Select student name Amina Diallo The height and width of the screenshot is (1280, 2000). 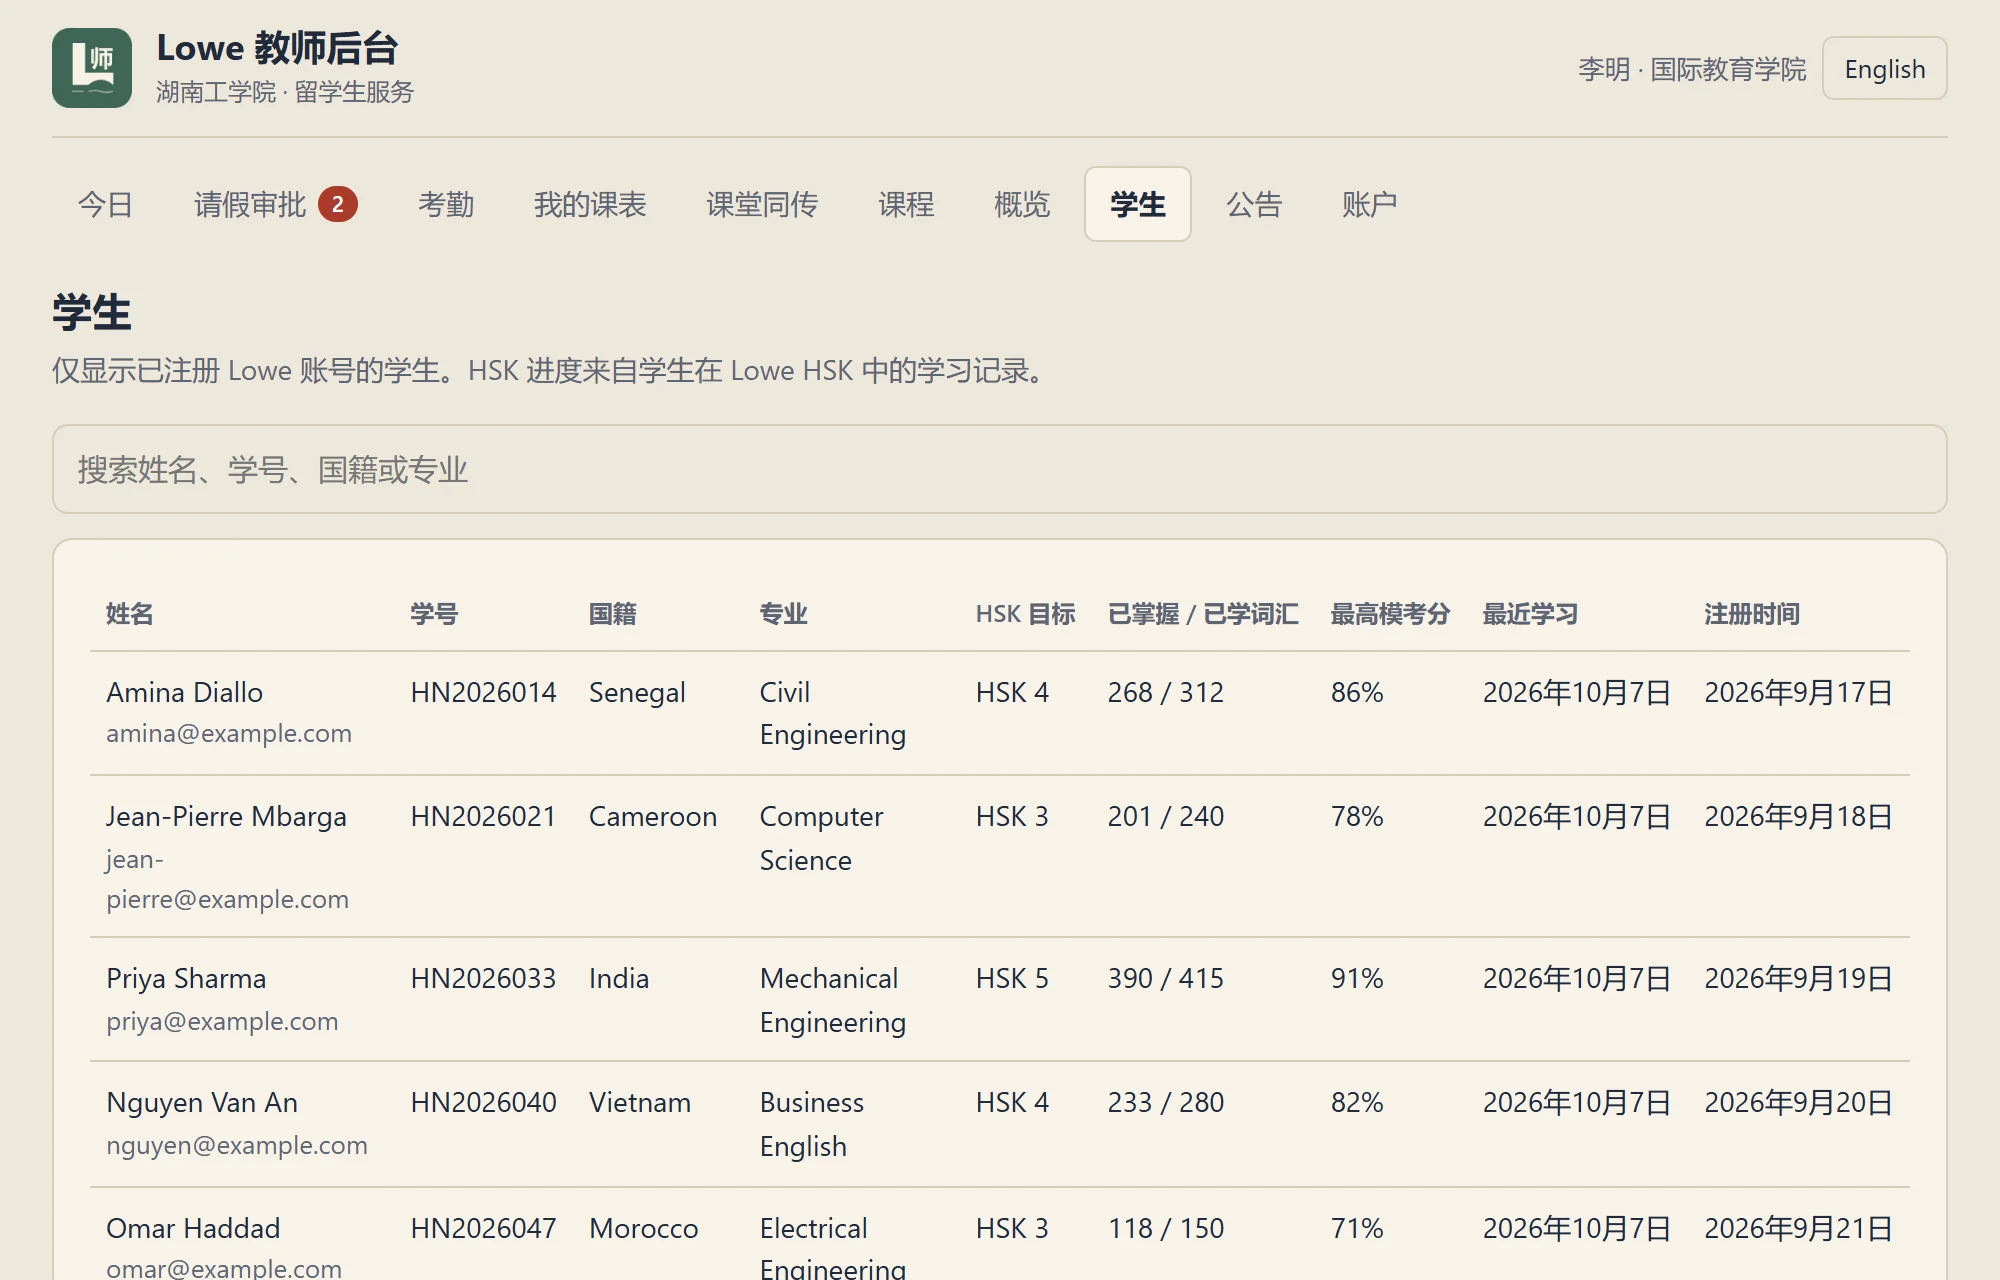[185, 692]
